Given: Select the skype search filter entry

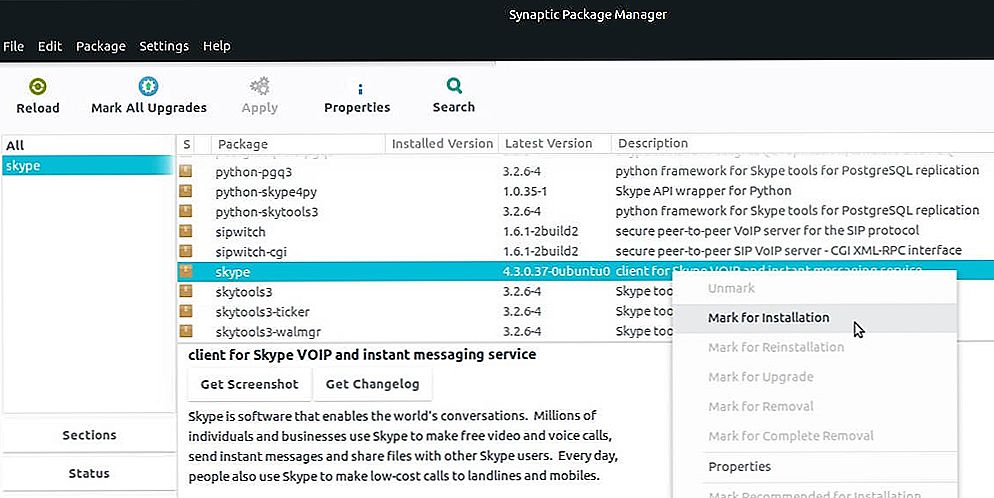Looking at the screenshot, I should [87, 165].
